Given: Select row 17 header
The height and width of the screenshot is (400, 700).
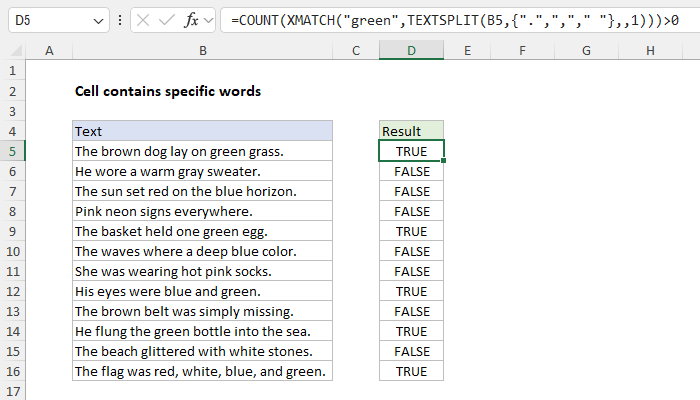Looking at the screenshot, I should coord(12,392).
